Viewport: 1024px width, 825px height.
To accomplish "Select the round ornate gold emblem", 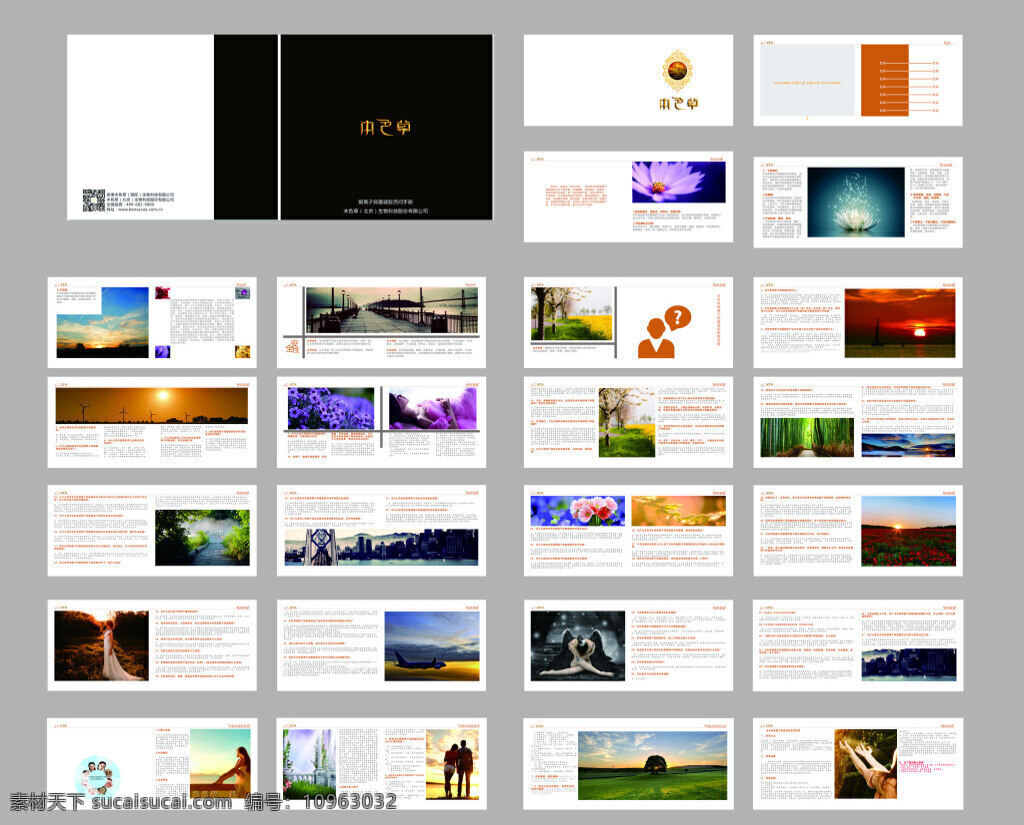I will [679, 71].
